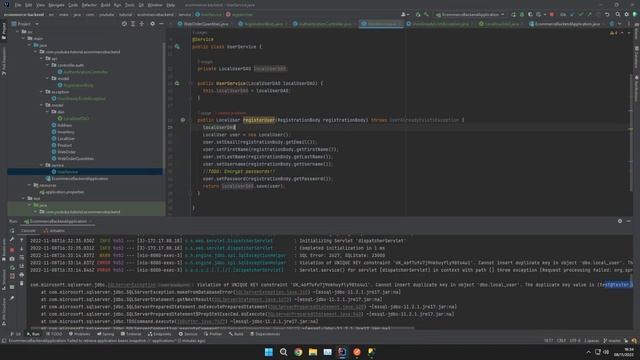
Task: Click the red Stop button in toolbar
Action: tap(552, 14)
